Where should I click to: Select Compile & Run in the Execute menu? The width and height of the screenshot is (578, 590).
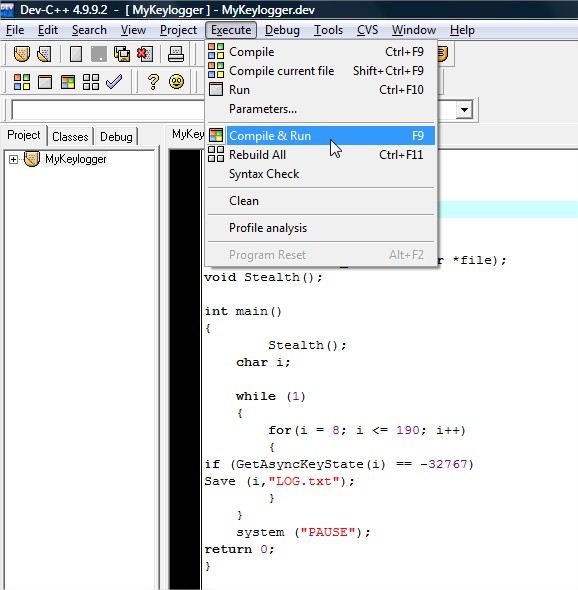[321, 135]
